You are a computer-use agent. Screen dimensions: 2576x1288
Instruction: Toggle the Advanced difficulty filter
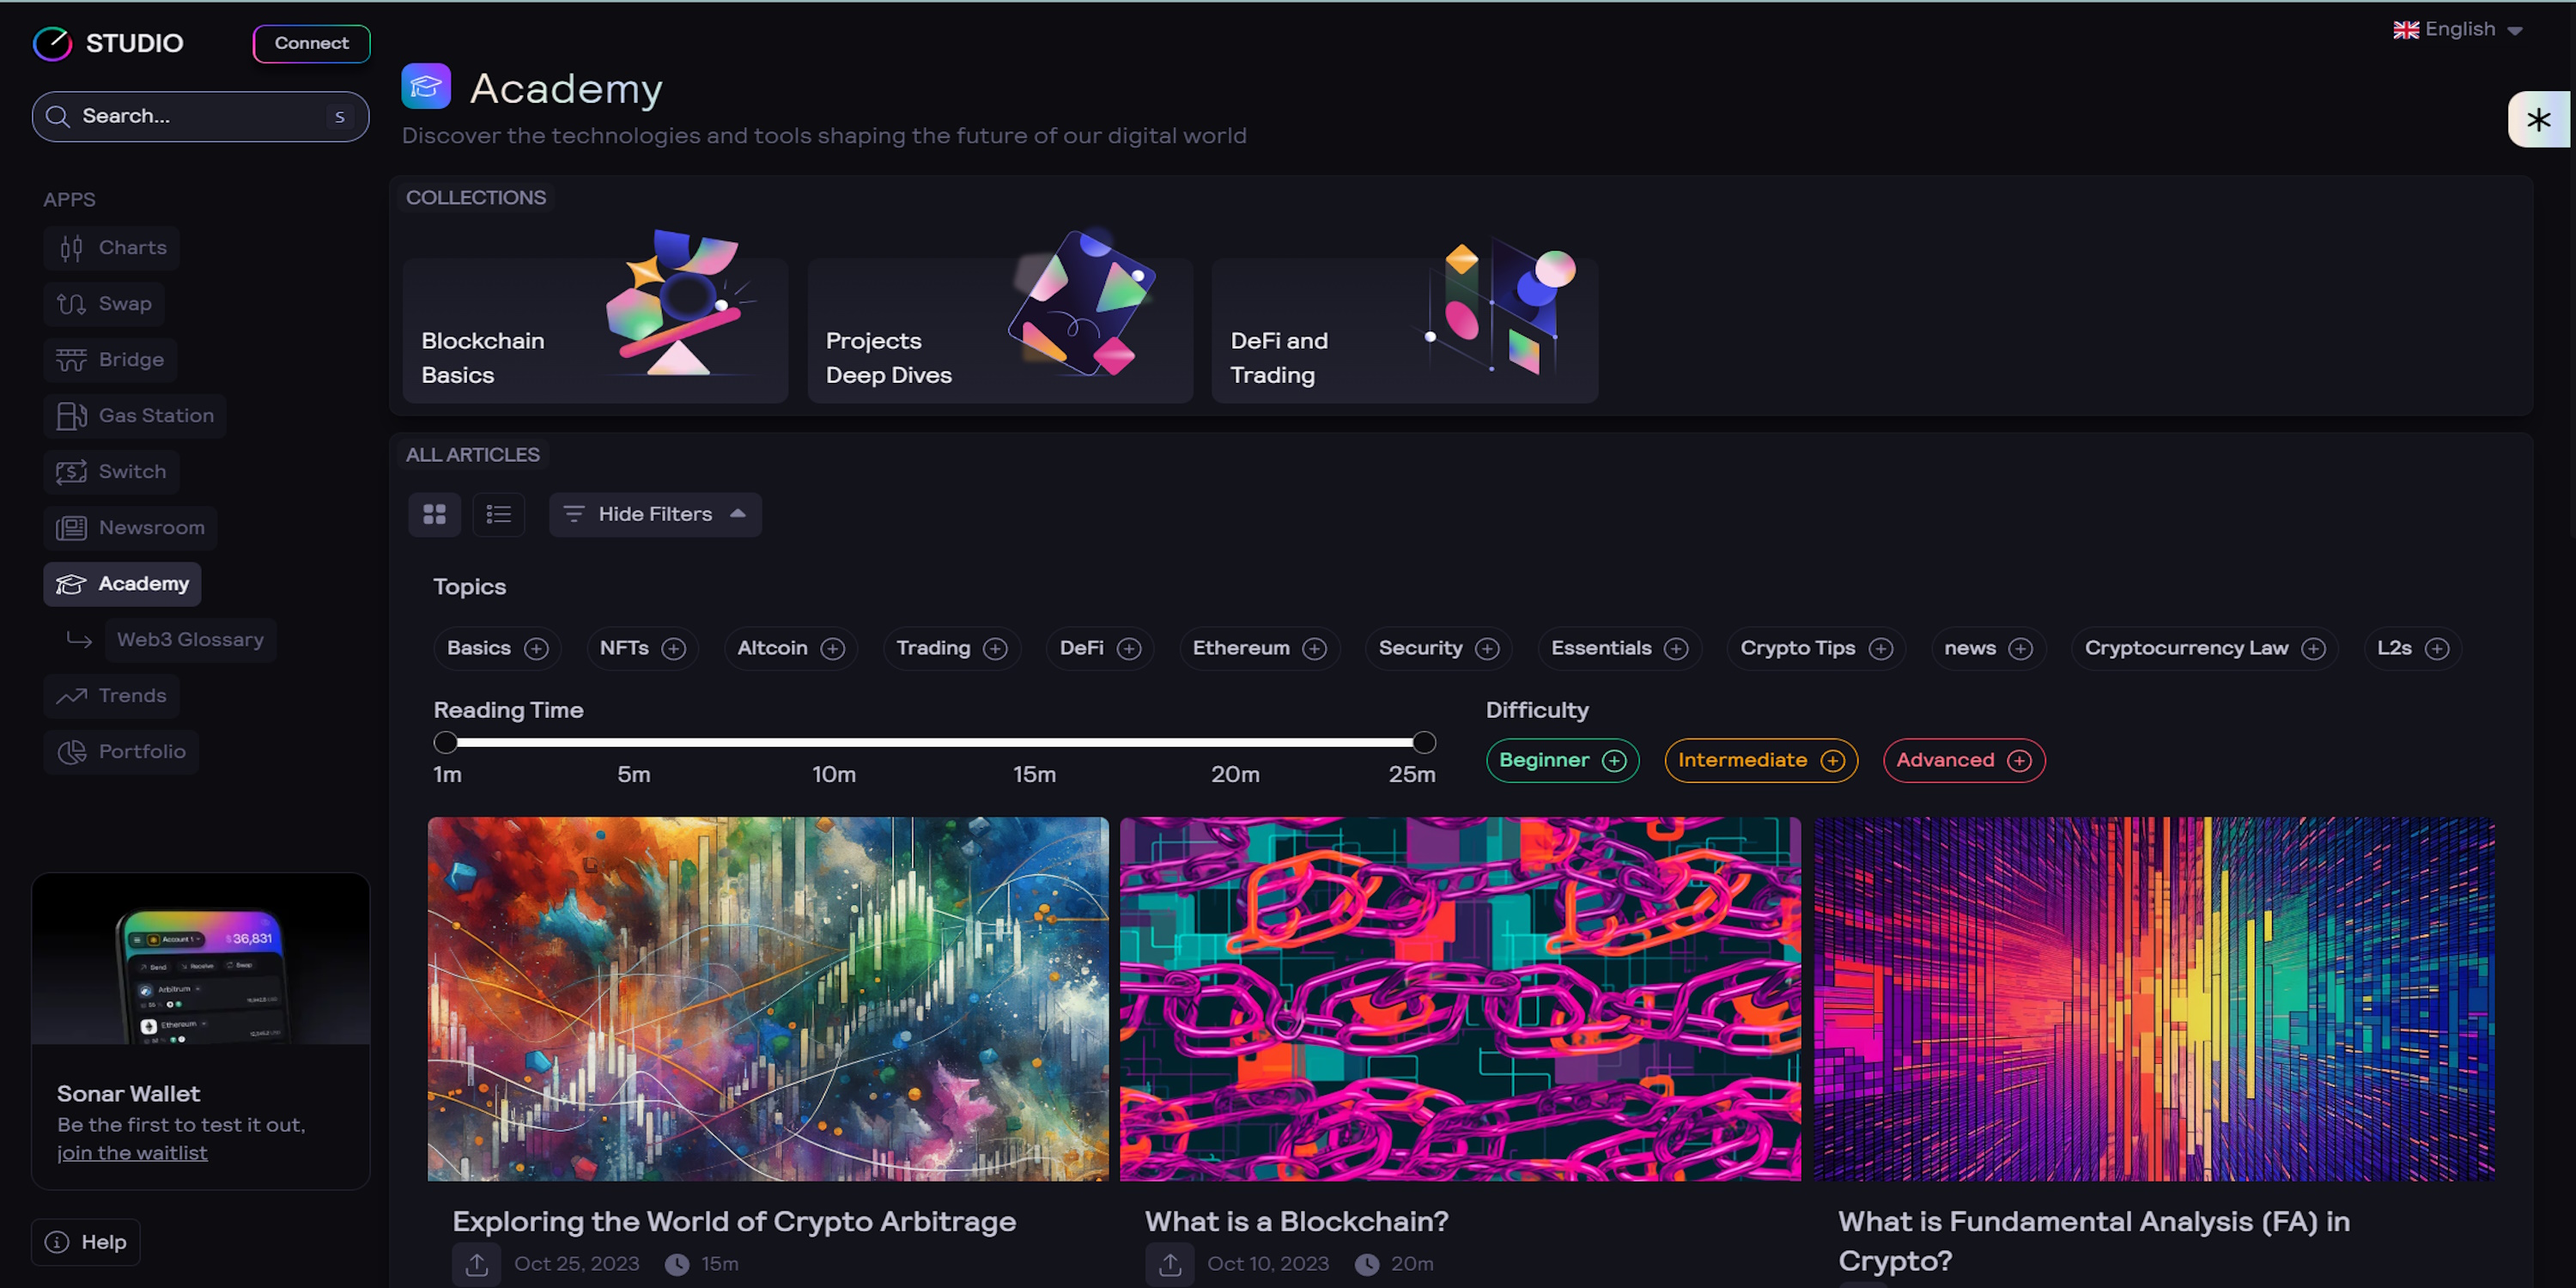coord(1963,760)
